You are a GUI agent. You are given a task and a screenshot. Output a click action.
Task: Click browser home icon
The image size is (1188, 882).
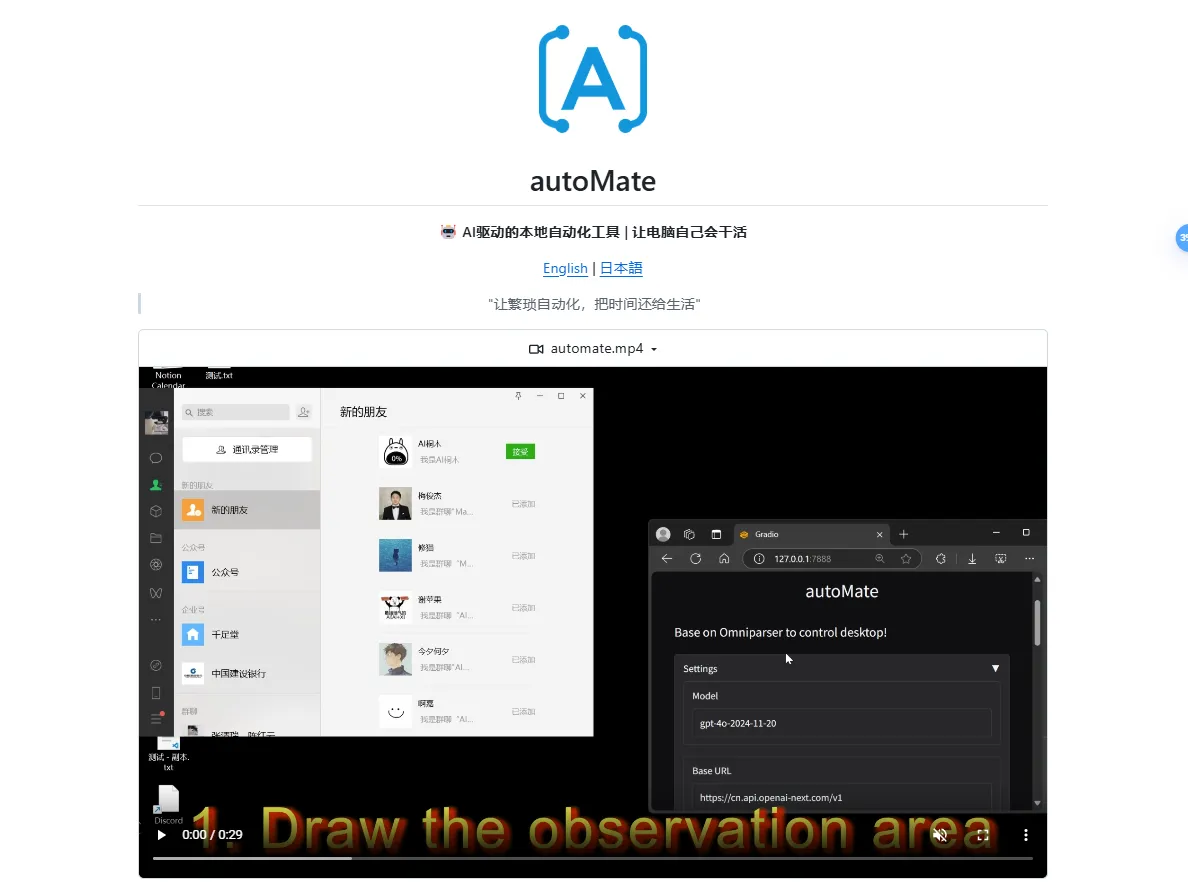[x=724, y=558]
